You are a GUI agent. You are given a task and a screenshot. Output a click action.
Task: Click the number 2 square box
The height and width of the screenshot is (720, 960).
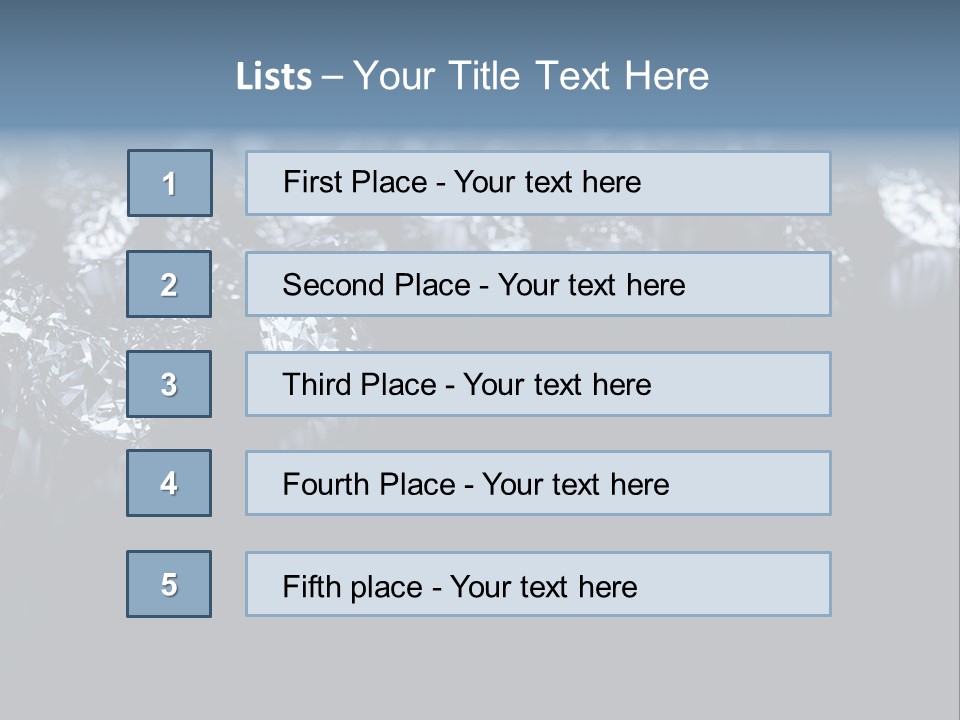click(x=169, y=284)
